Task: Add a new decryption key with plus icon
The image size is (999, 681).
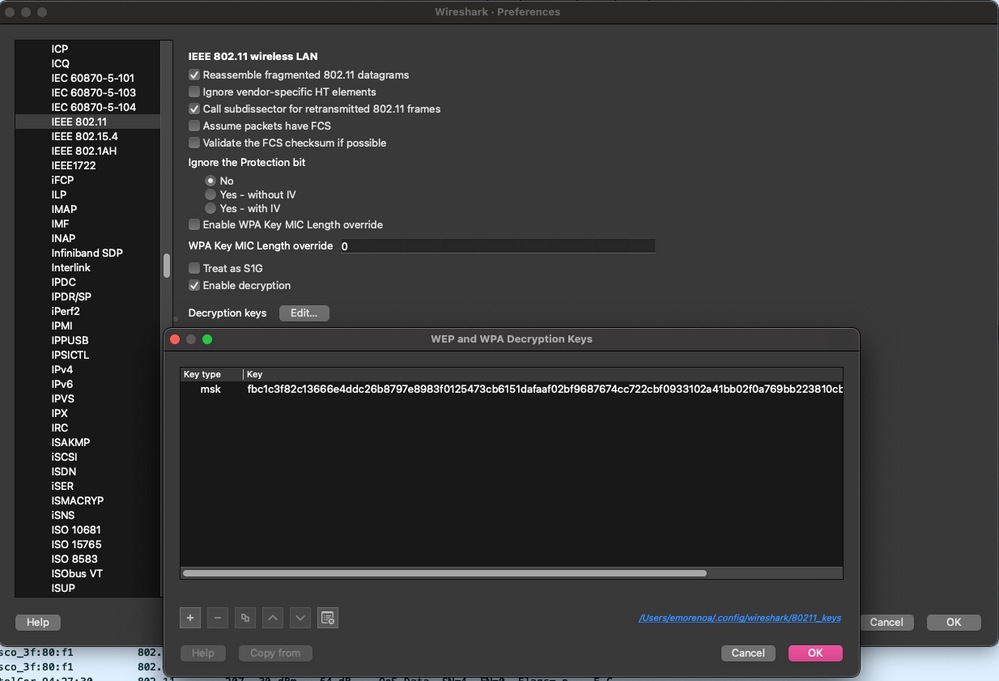Action: (189, 617)
